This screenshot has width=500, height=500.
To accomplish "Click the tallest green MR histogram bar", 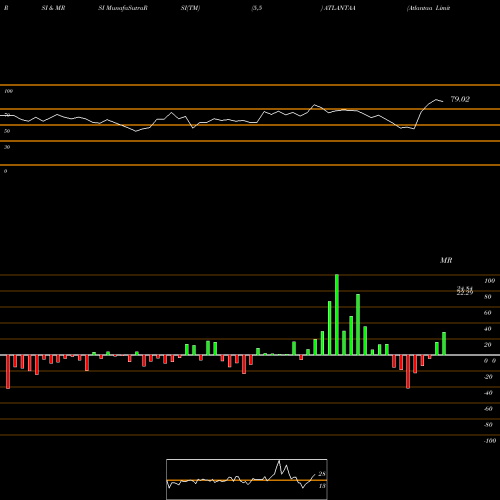I will [x=337, y=315].
